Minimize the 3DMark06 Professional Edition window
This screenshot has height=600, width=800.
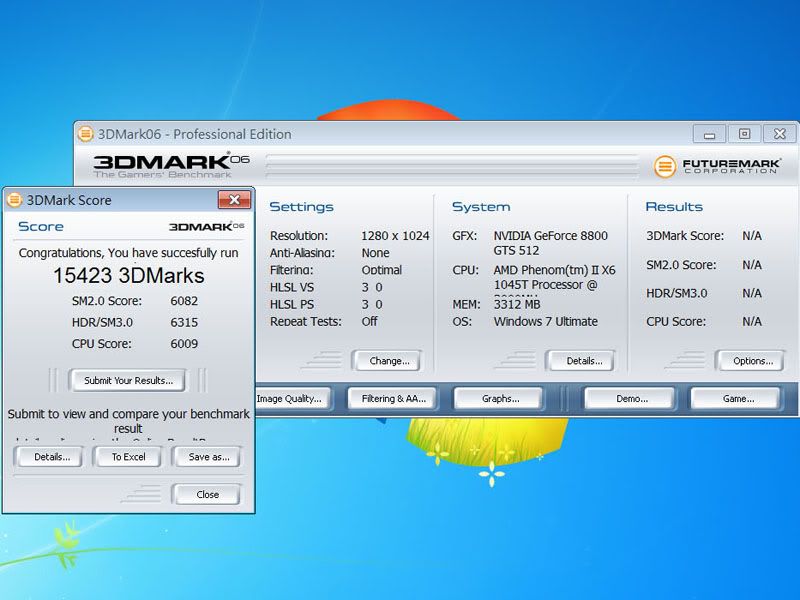pyautogui.click(x=709, y=134)
